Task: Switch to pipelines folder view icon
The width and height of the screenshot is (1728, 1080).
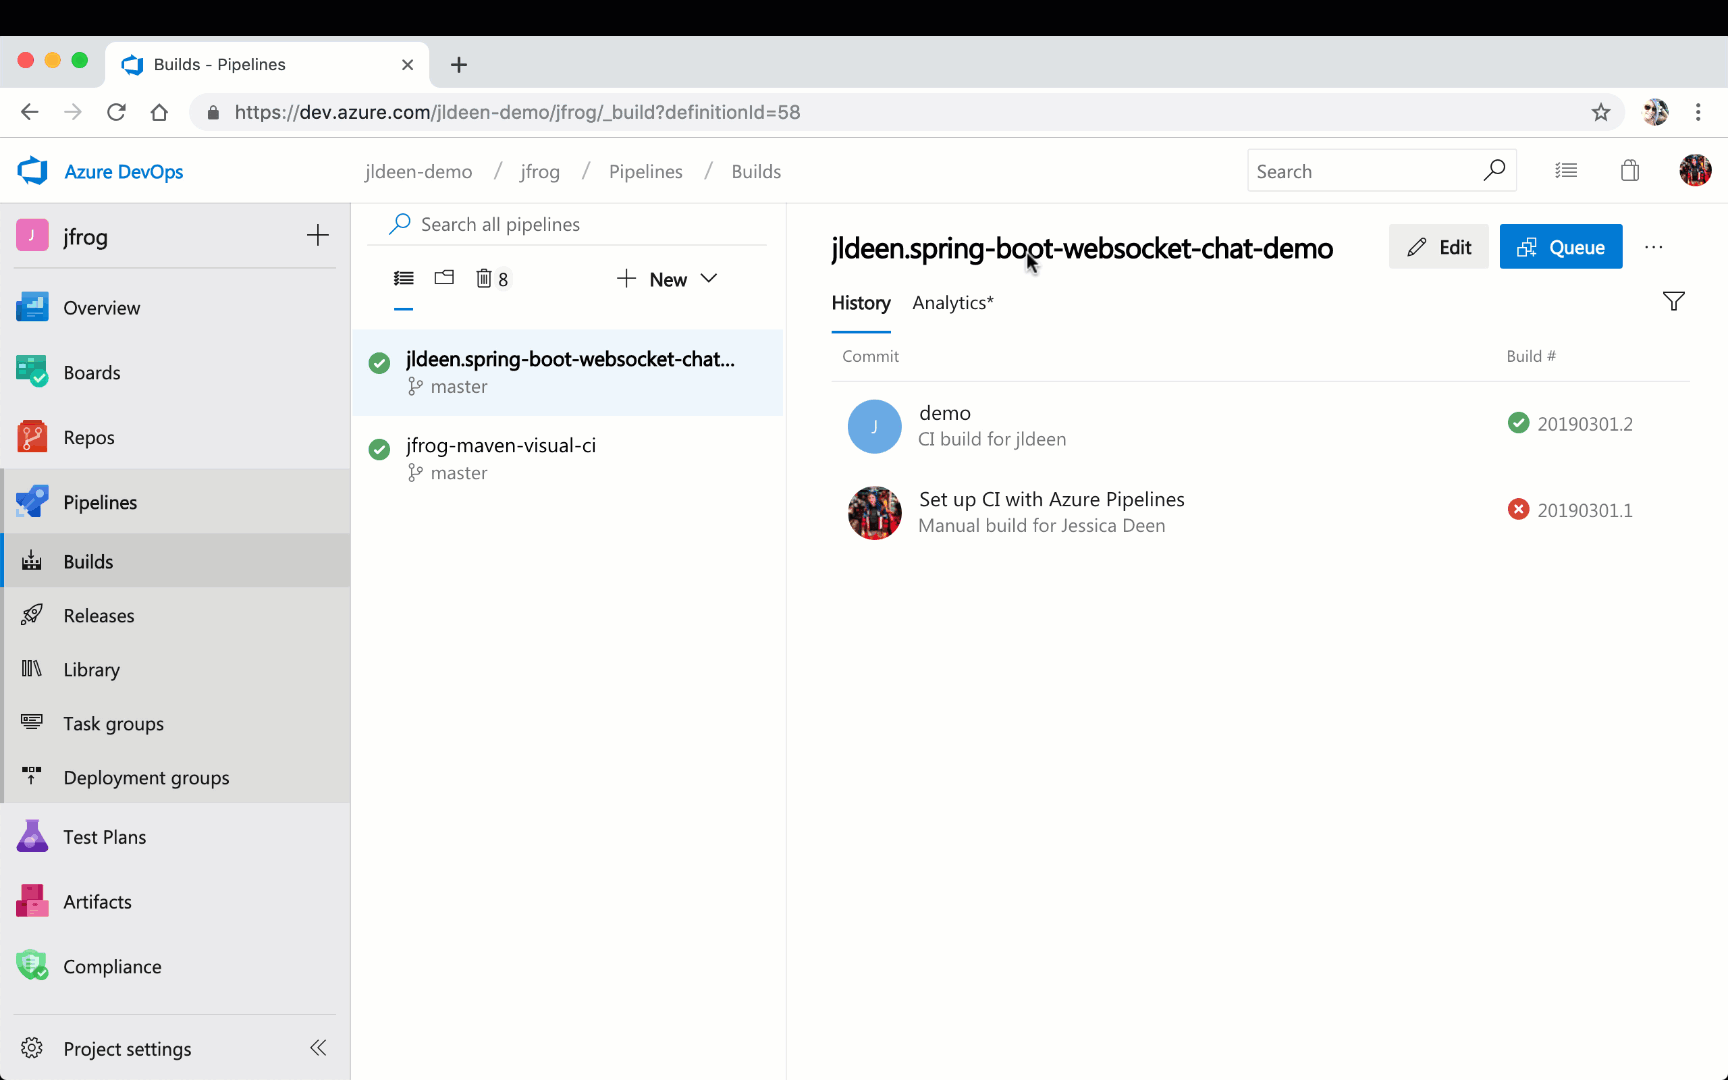Action: [x=445, y=278]
